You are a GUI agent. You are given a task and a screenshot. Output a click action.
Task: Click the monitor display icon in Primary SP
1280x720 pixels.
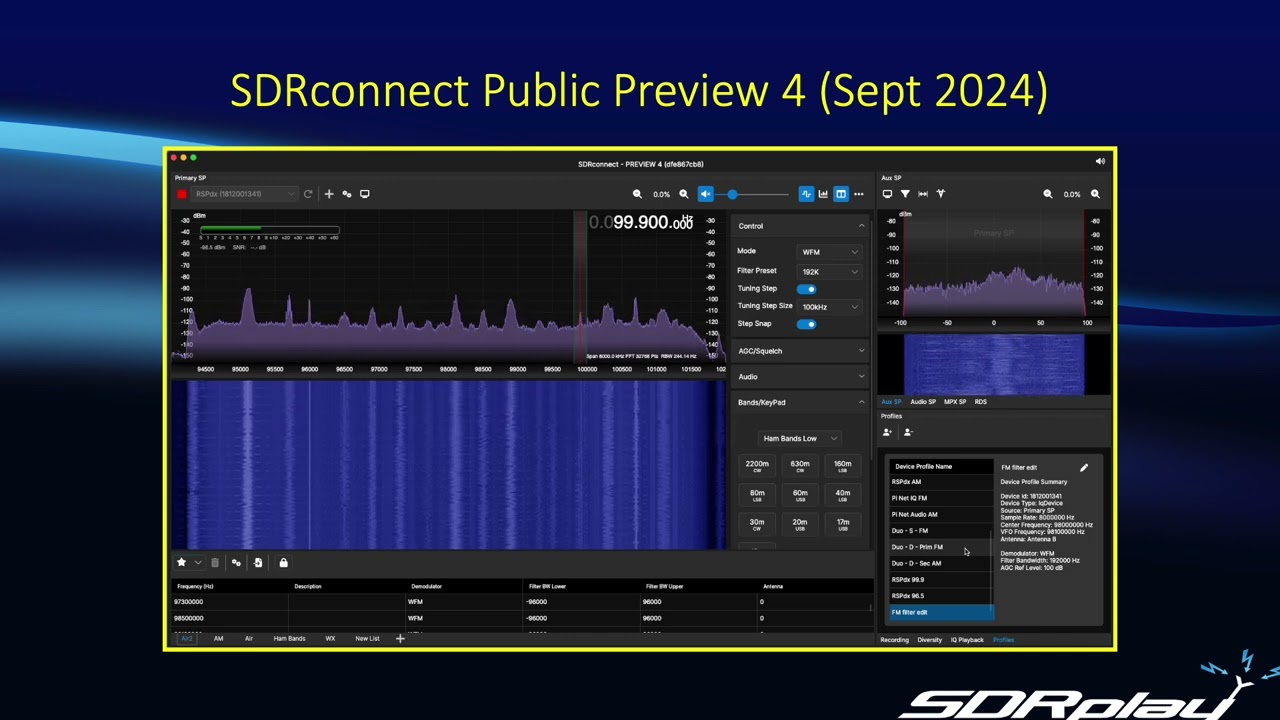[x=365, y=194]
